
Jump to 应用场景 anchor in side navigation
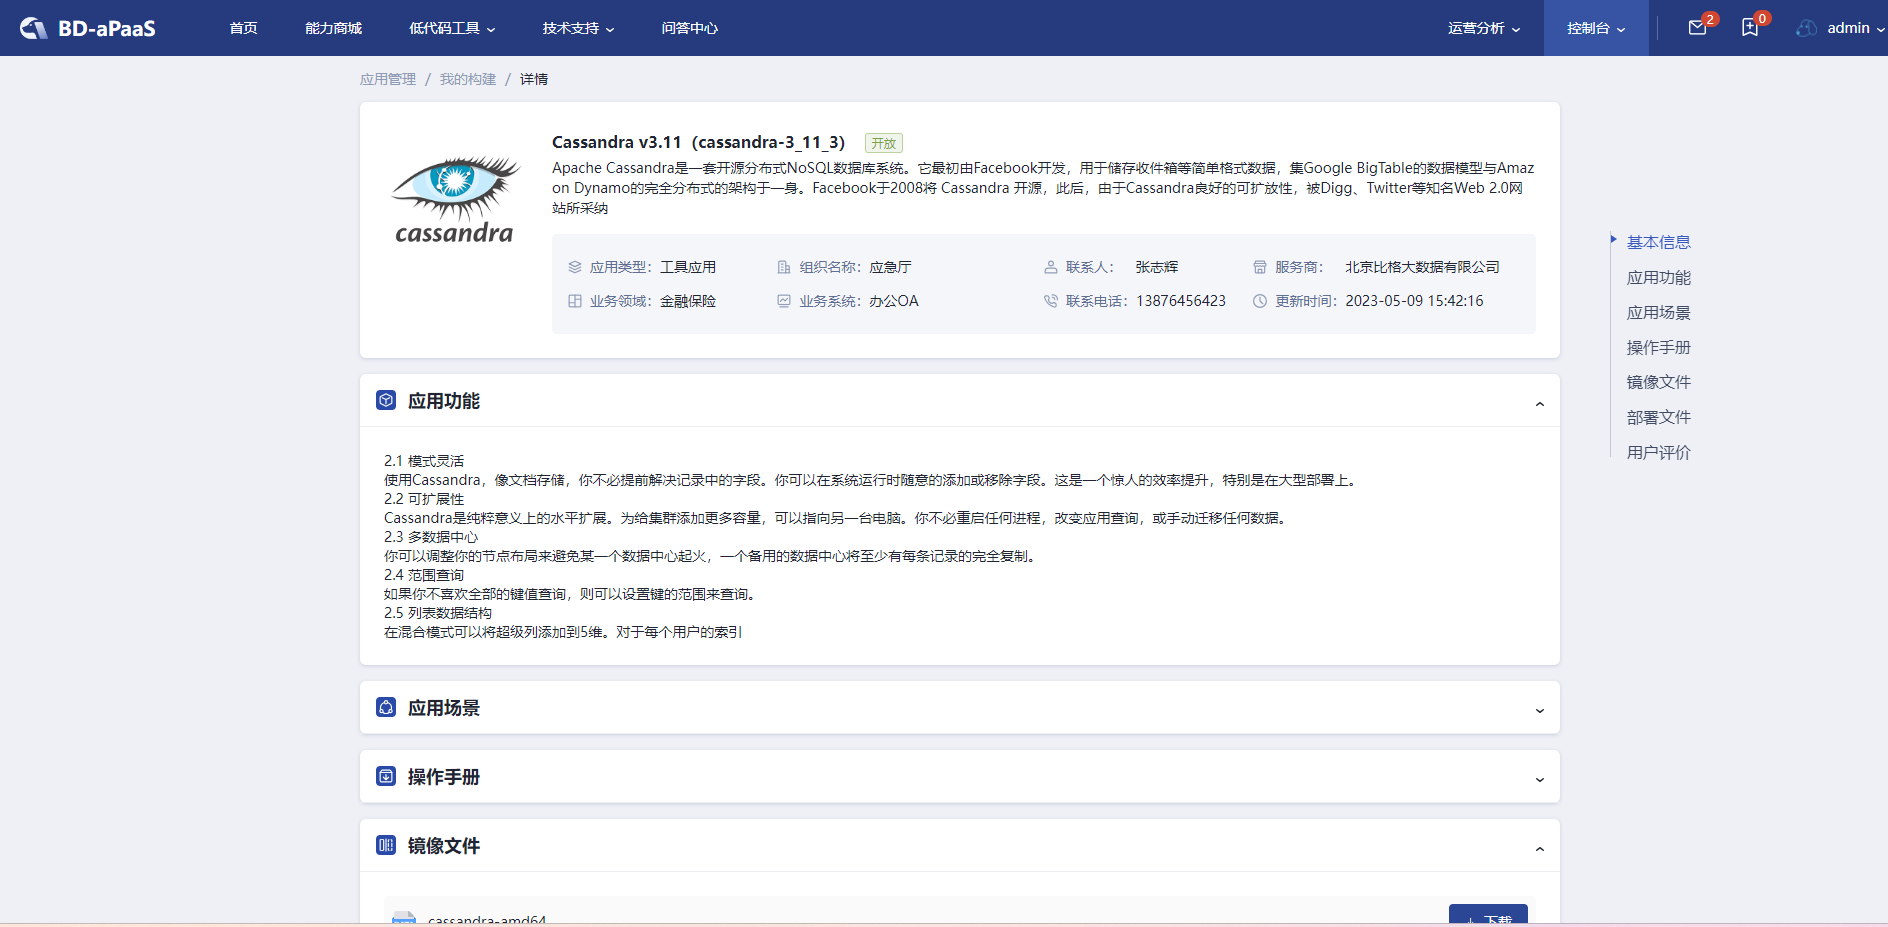(x=1658, y=312)
